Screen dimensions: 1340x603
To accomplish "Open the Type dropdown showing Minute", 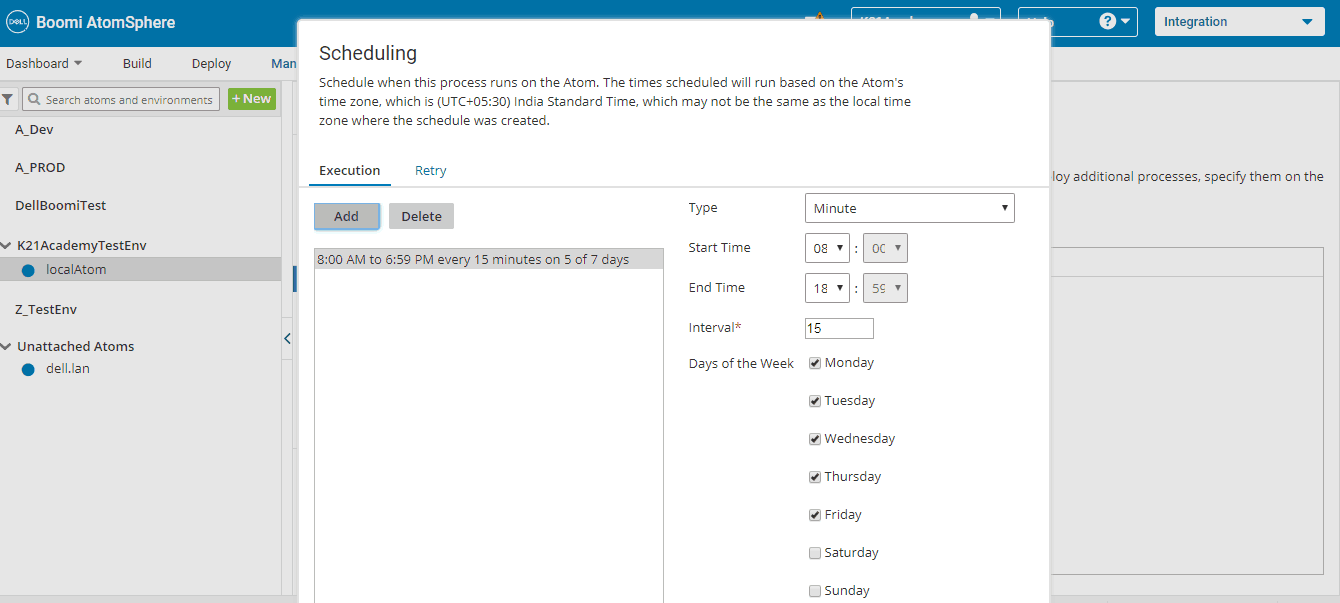I will click(x=909, y=208).
